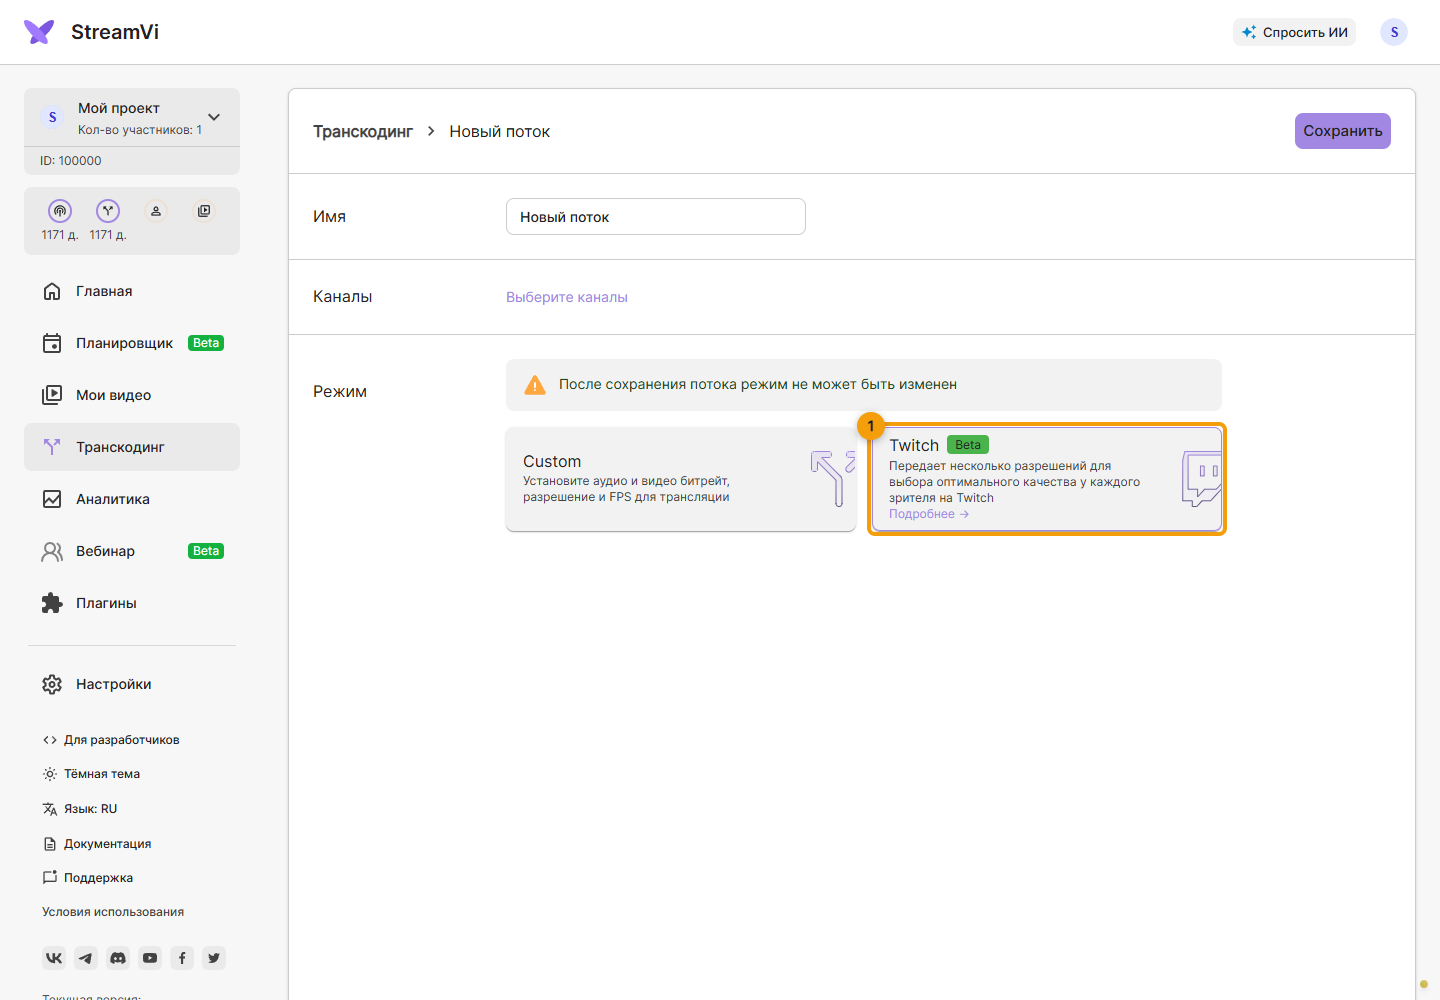Open the Для разработчиков link
This screenshot has height=1000, width=1440.
[111, 740]
